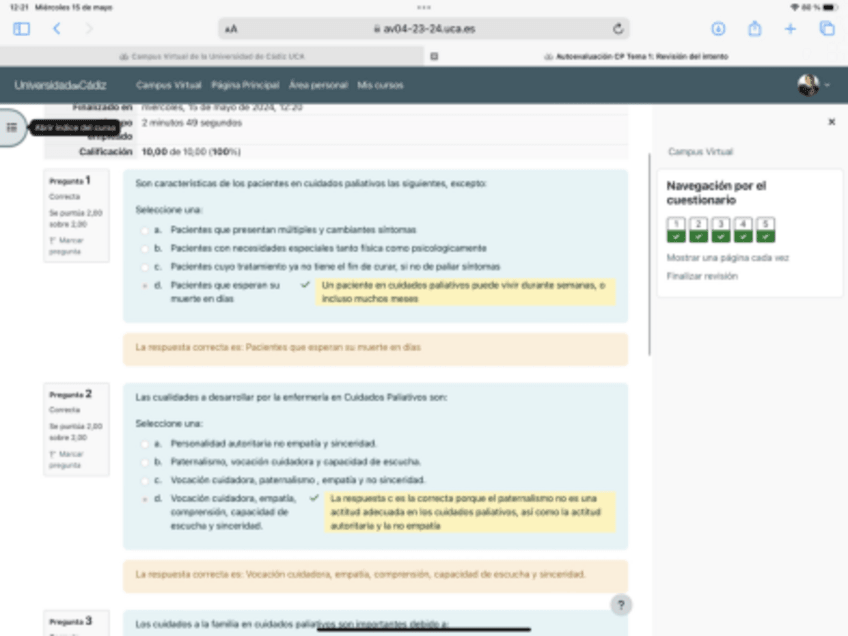Click the page vertical scrollbar
This screenshot has width=848, height=636.
(x=650, y=254)
